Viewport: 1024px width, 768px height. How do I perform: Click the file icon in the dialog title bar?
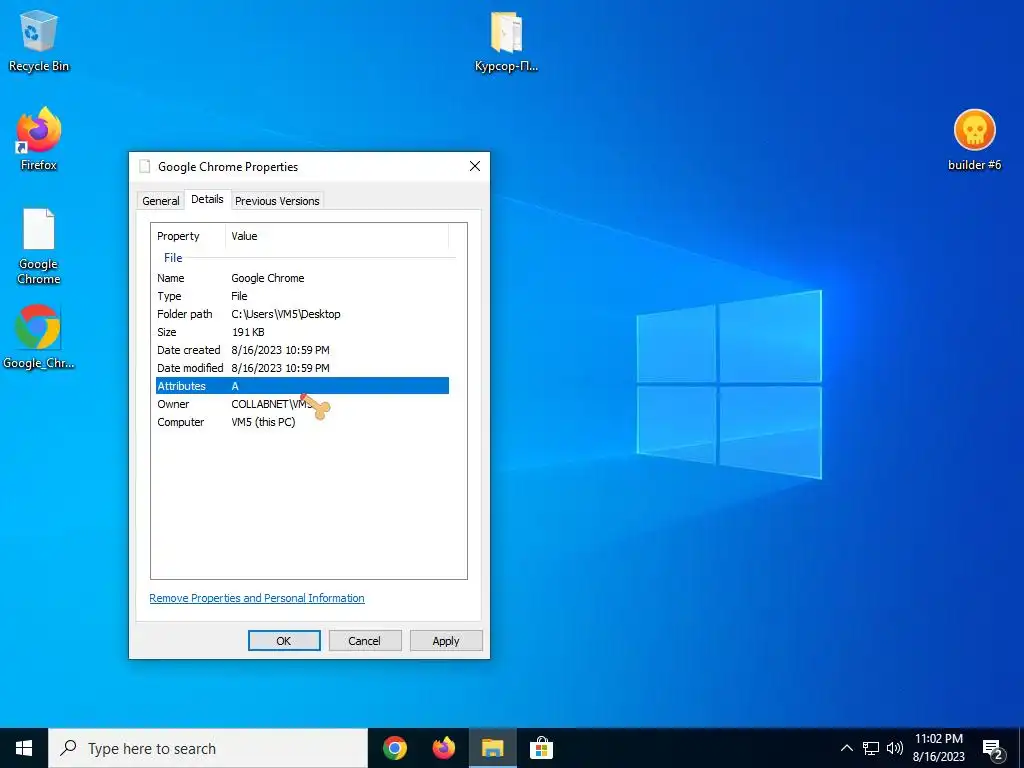pos(145,167)
